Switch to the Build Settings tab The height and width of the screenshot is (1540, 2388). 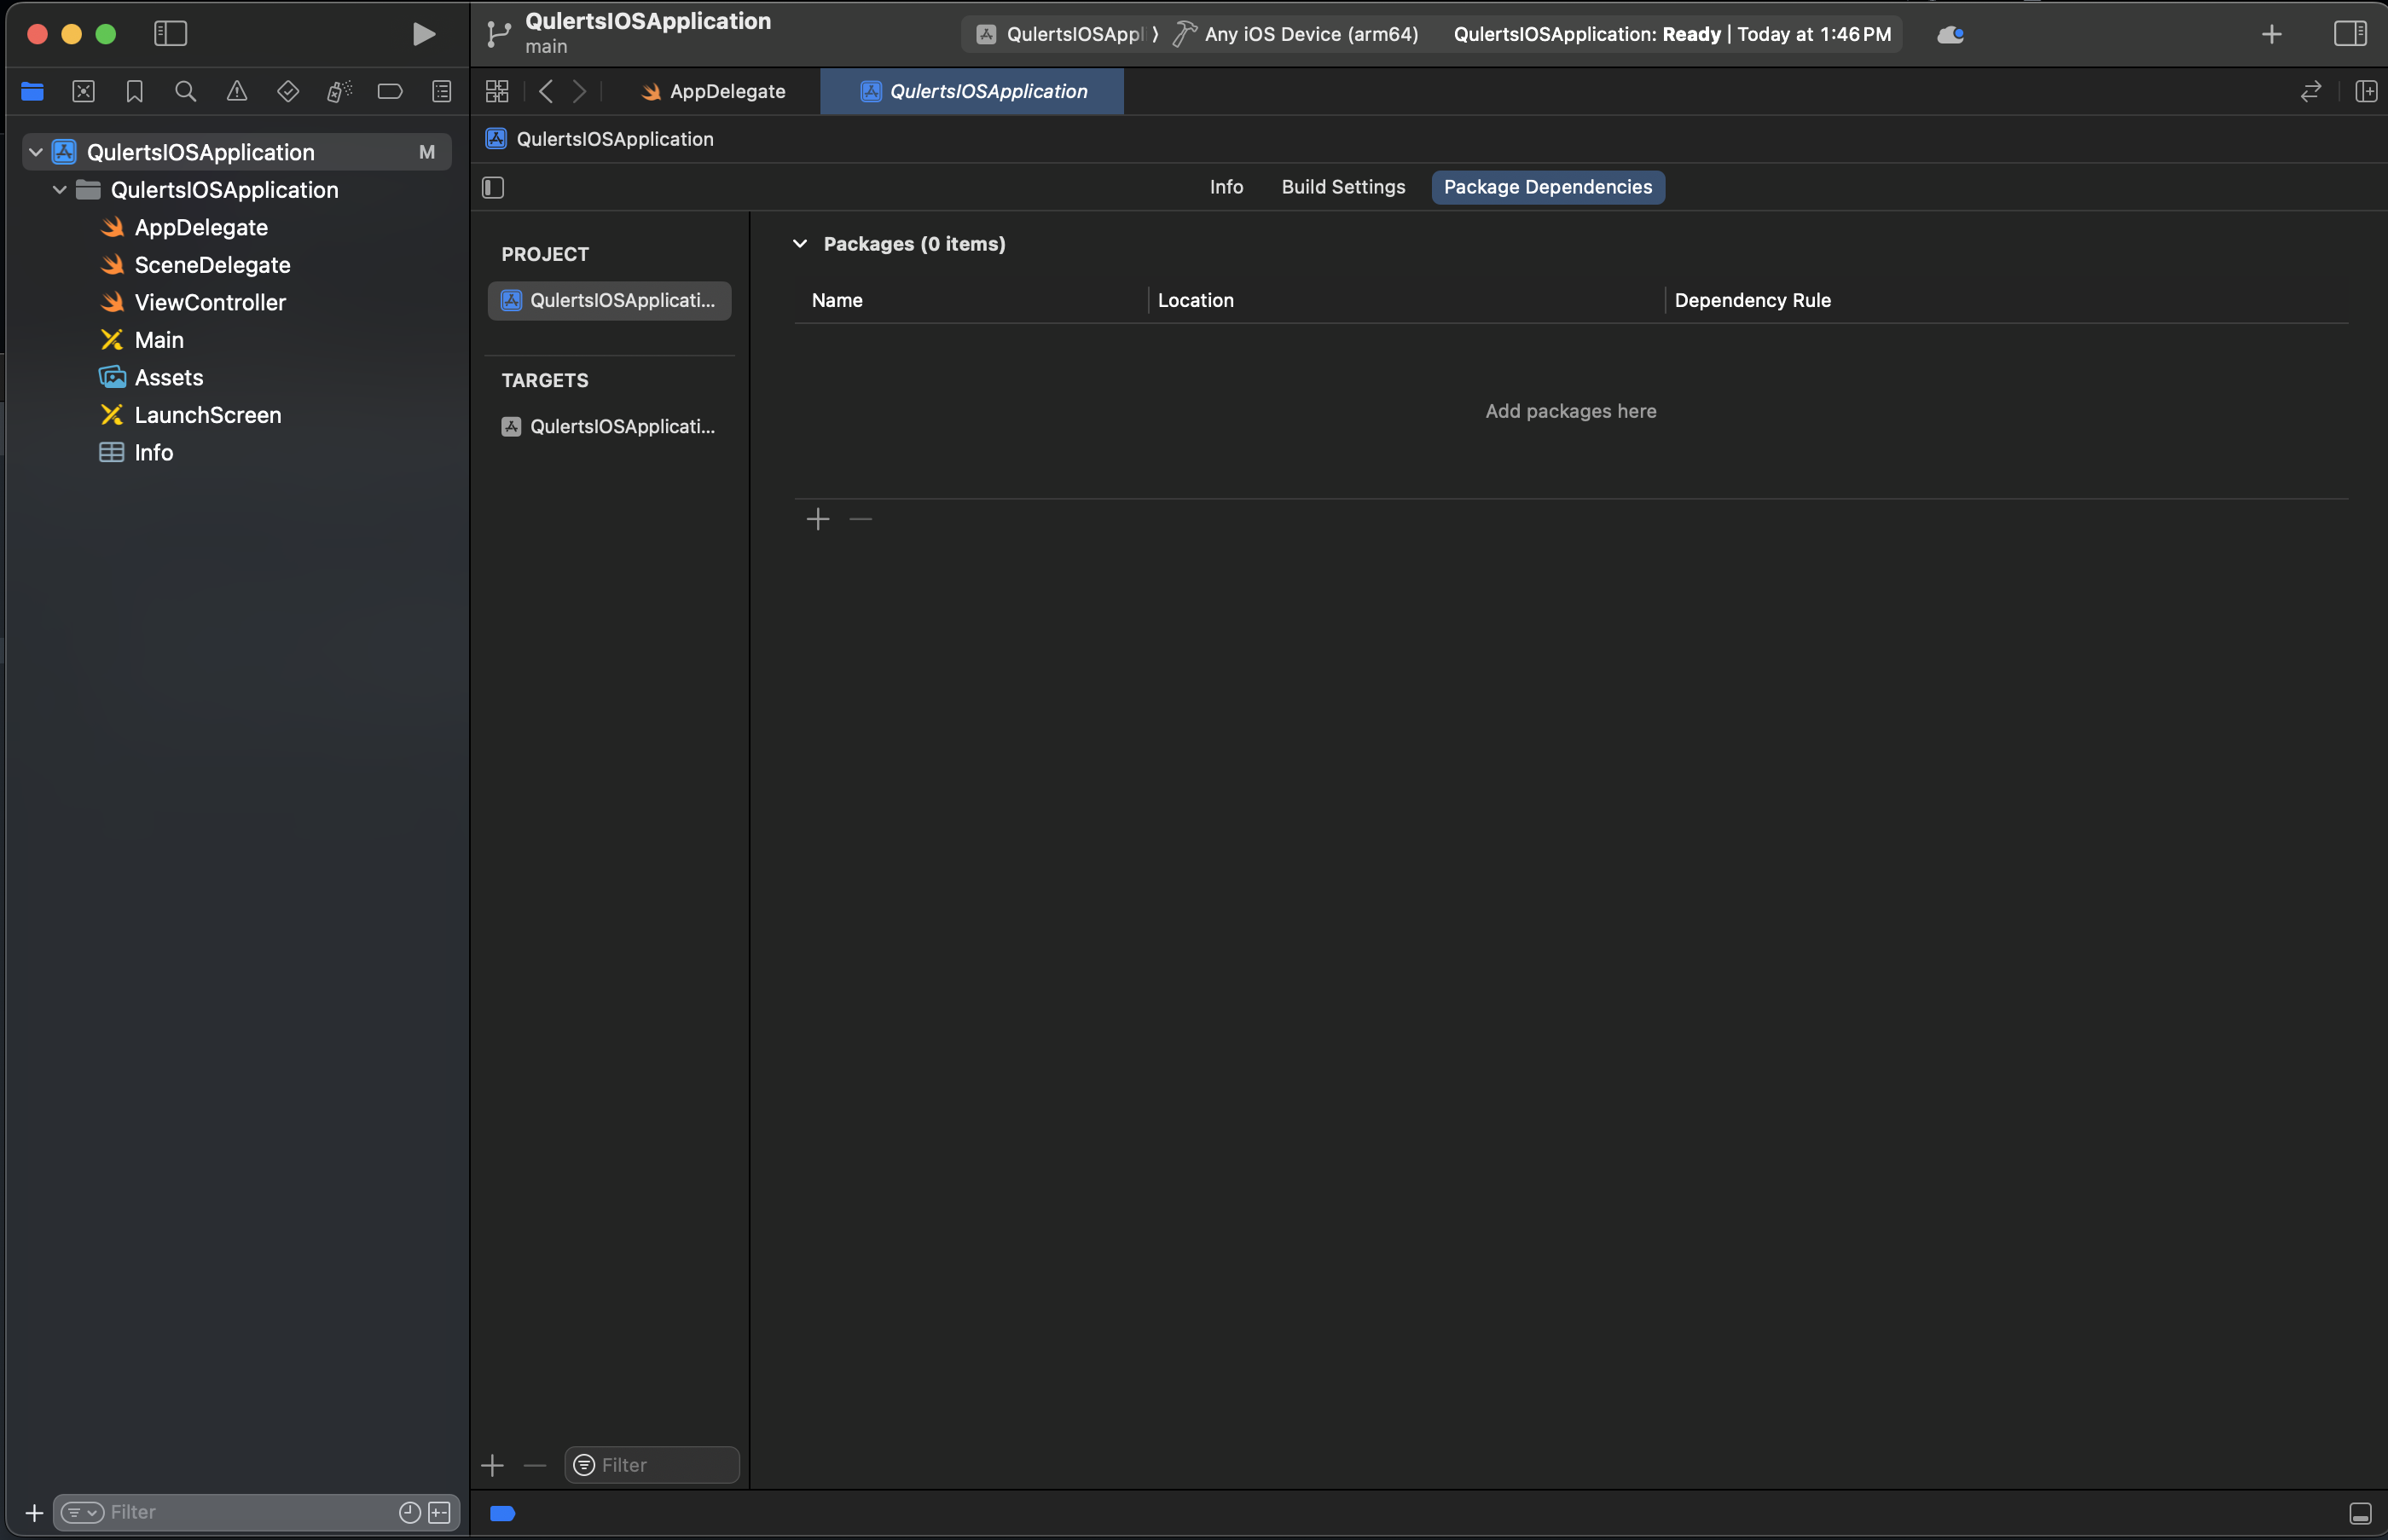click(1343, 187)
